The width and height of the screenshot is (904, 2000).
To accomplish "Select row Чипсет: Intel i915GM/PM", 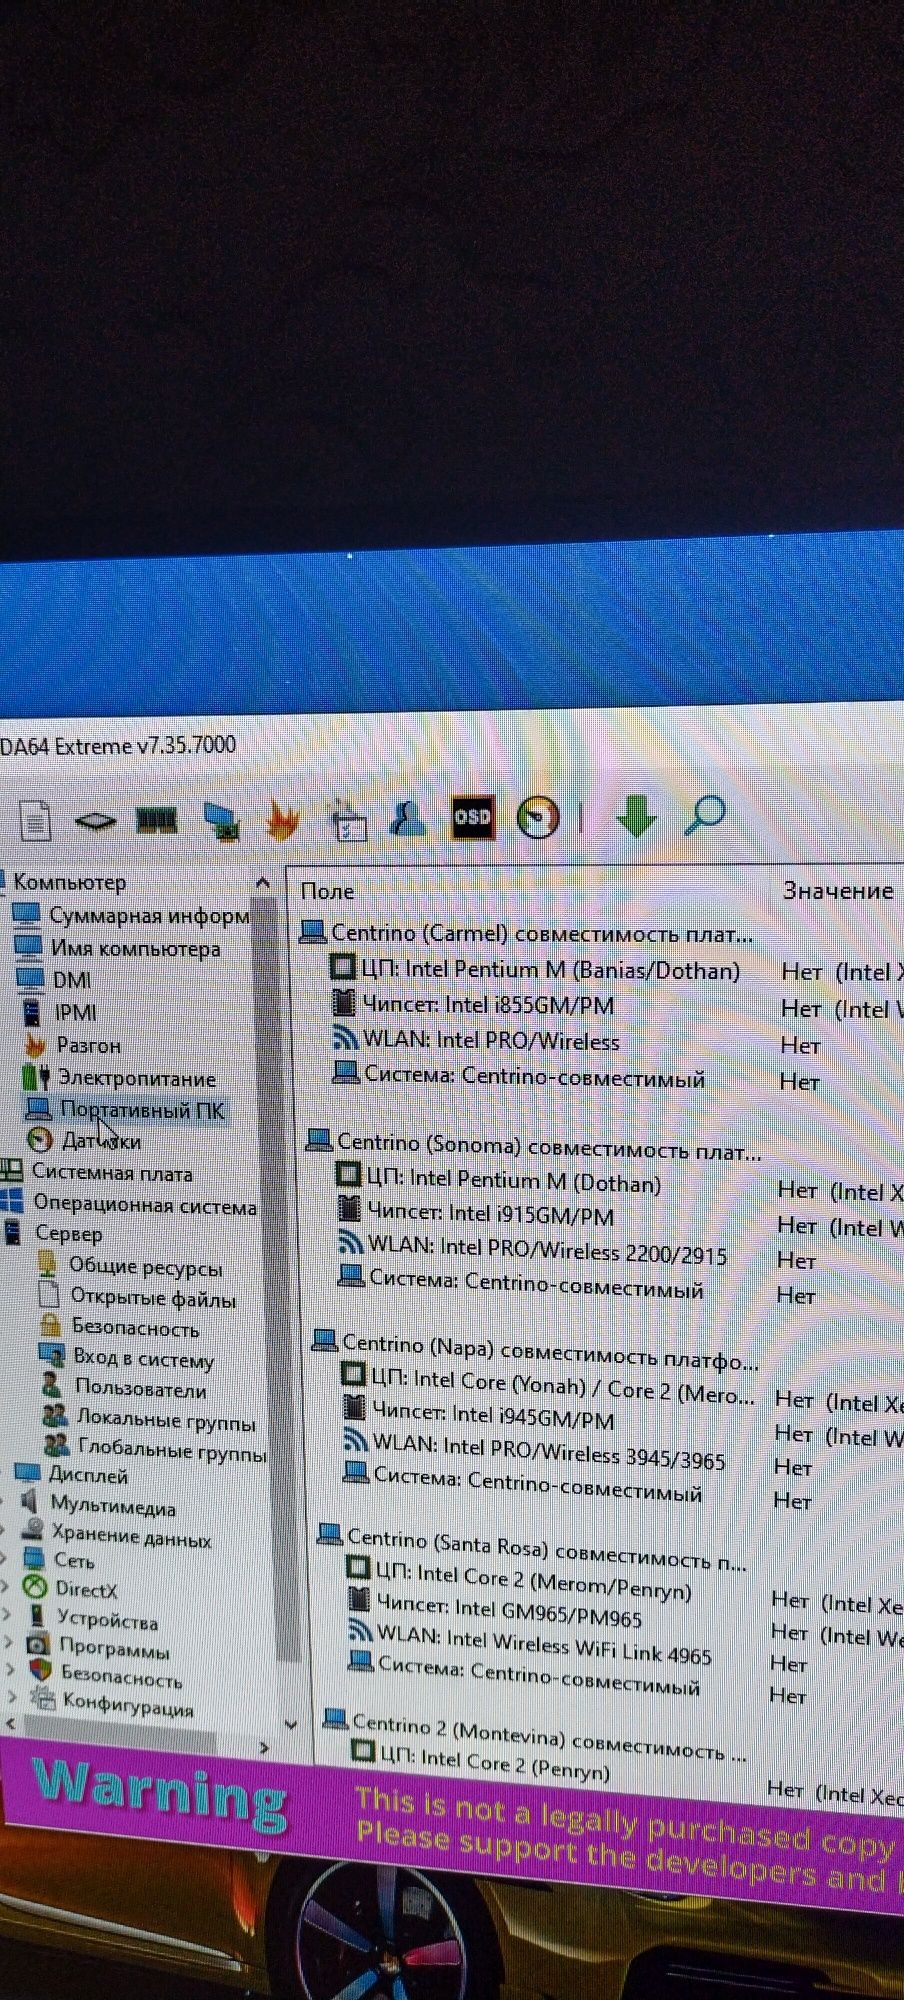I will tap(476, 1213).
